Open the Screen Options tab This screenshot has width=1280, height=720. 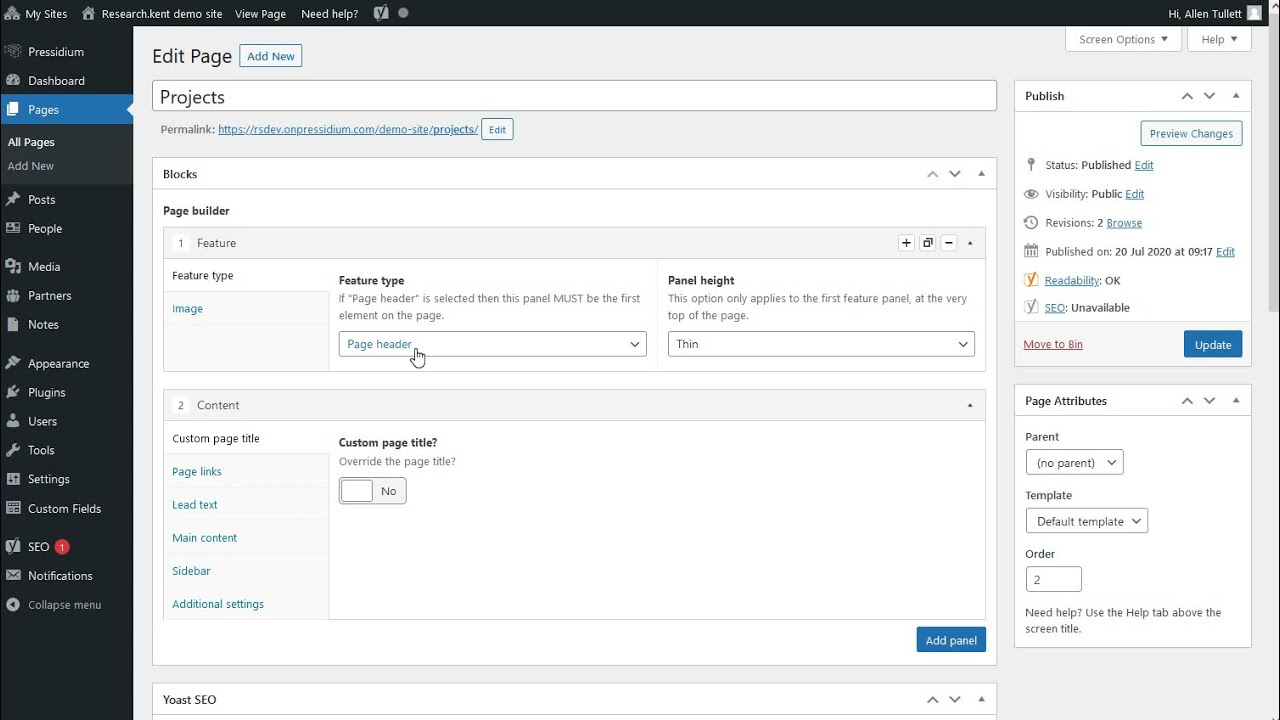[x=1123, y=39]
